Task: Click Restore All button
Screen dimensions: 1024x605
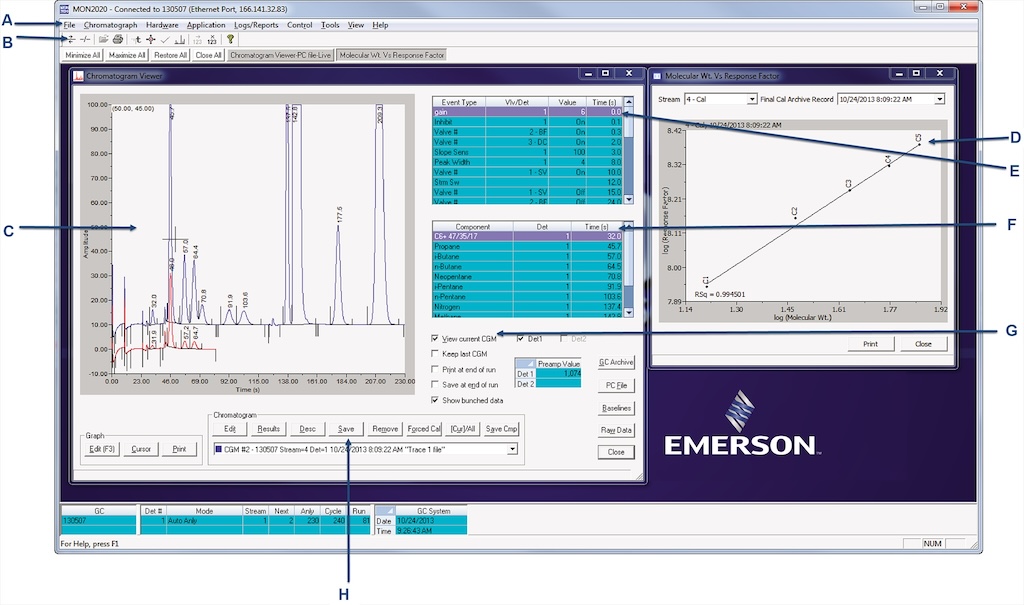Action: click(x=170, y=55)
